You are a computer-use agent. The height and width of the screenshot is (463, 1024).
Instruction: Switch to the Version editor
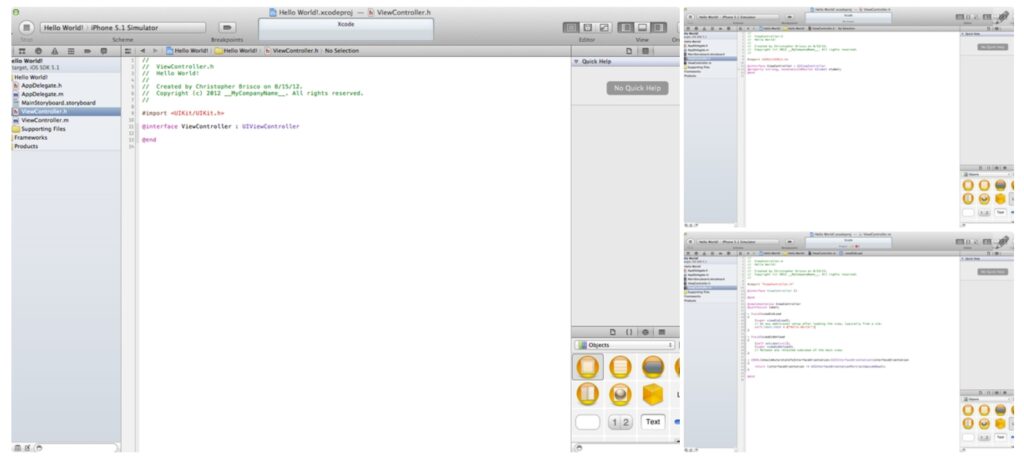602,27
